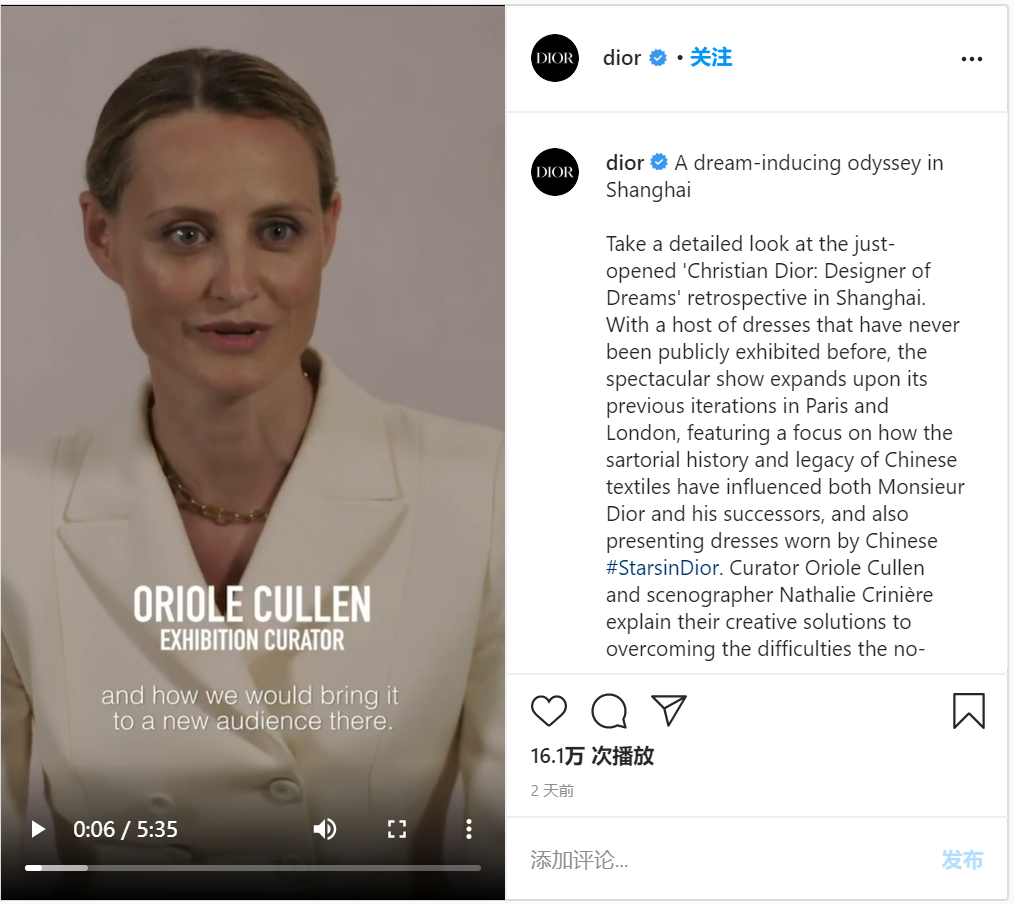This screenshot has width=1014, height=904.
Task: Open comments via speech bubble icon
Action: [609, 711]
